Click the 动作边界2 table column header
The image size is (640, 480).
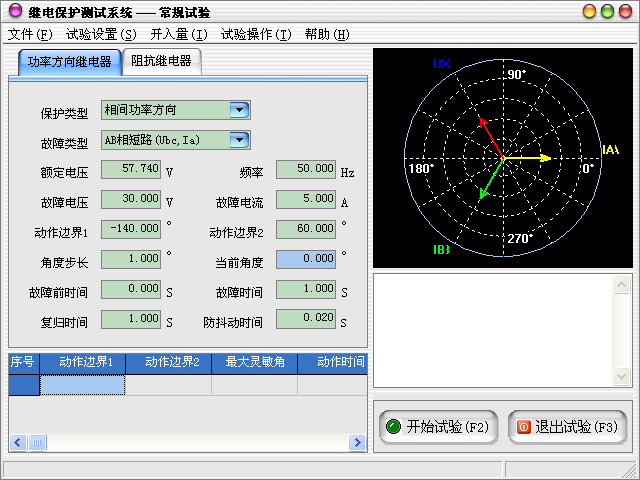coord(169,364)
